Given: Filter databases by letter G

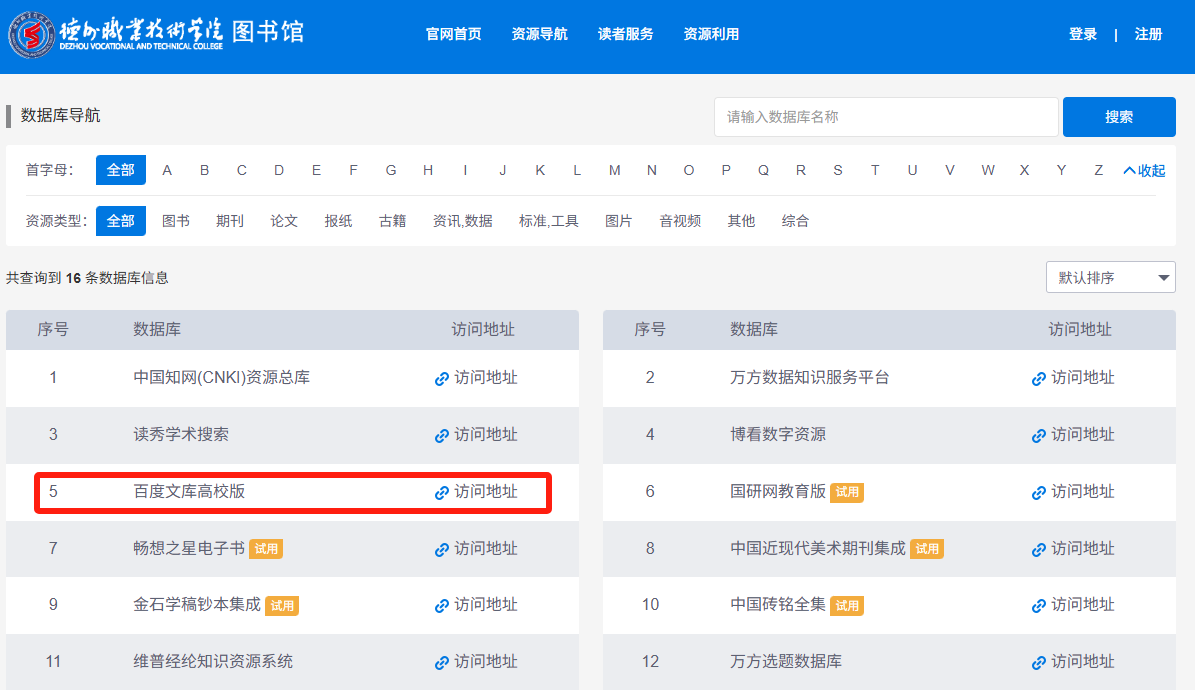Looking at the screenshot, I should [391, 170].
